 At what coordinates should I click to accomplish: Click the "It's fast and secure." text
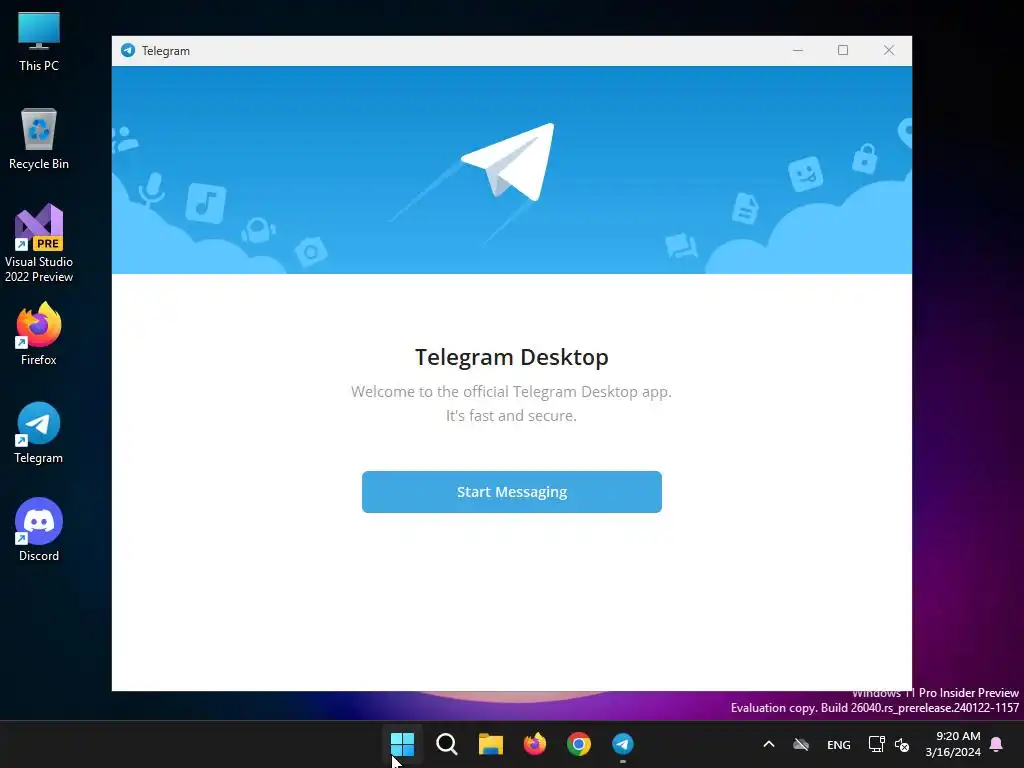point(511,415)
